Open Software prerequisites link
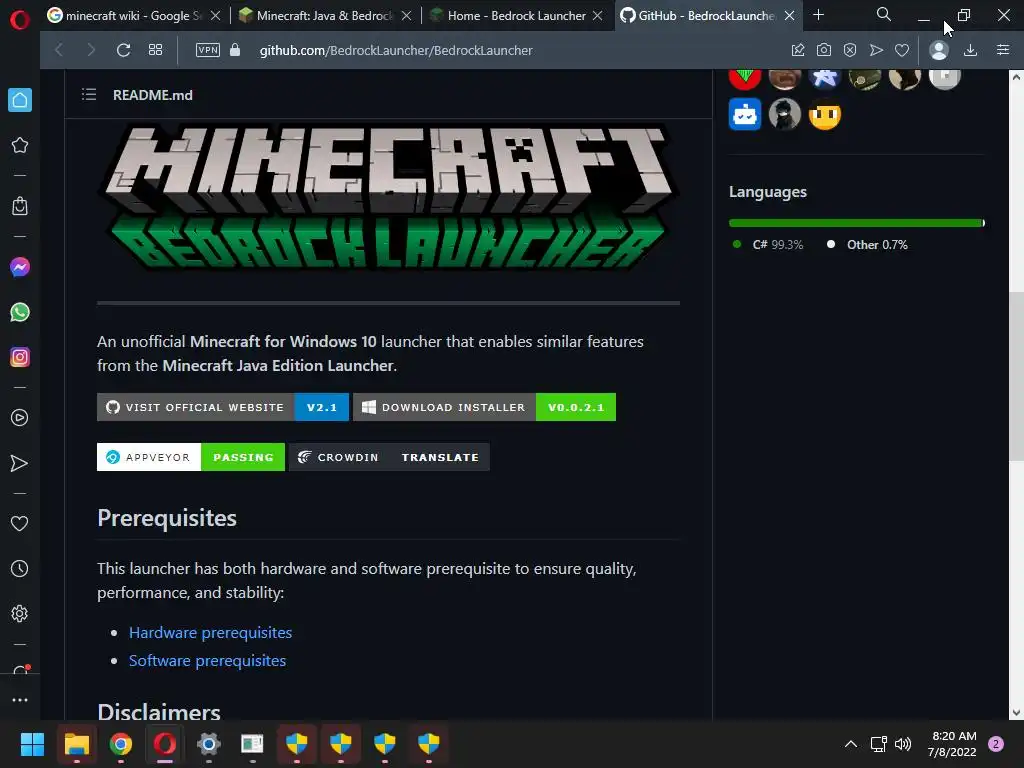Image resolution: width=1024 pixels, height=768 pixels. coord(207,660)
